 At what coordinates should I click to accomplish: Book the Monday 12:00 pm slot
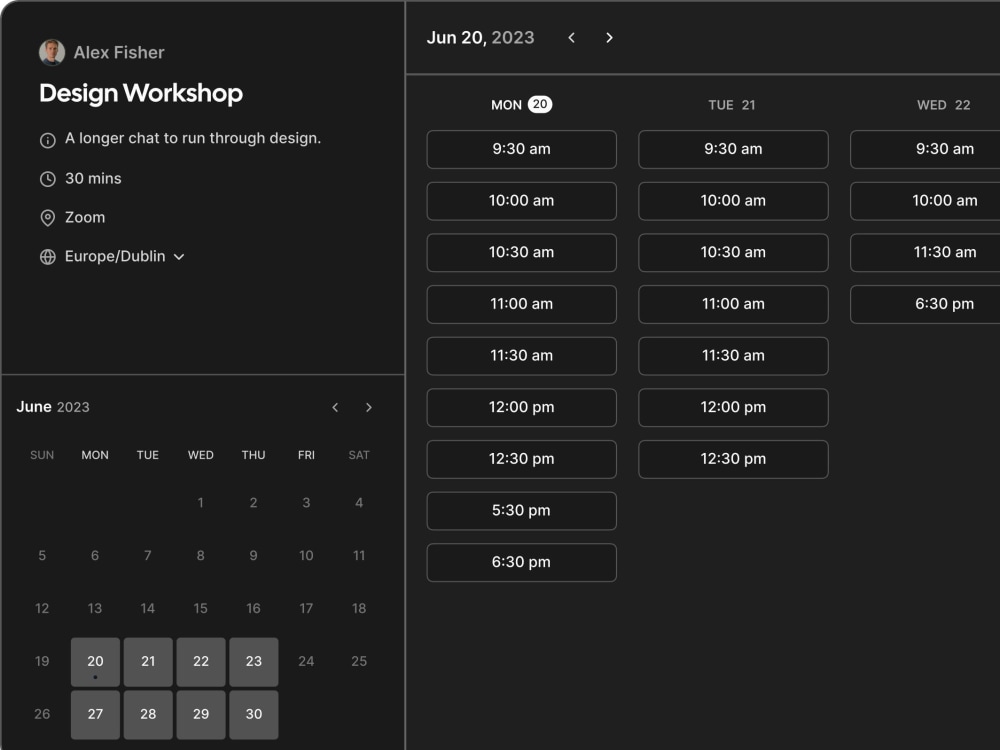pyautogui.click(x=522, y=408)
